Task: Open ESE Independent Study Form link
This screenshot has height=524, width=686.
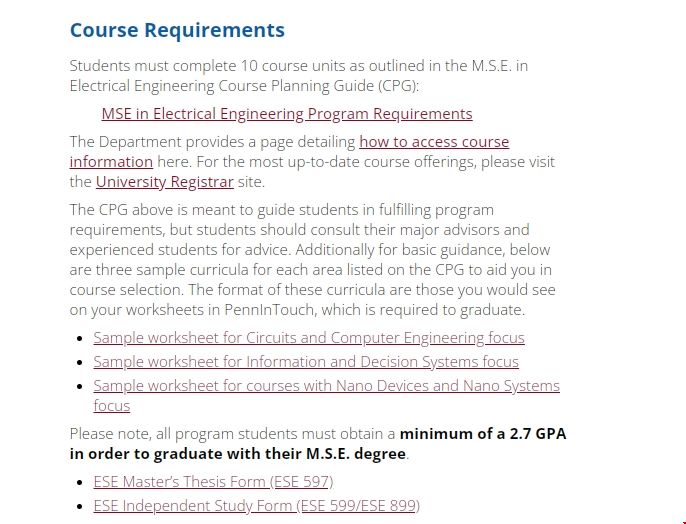Action: click(256, 506)
